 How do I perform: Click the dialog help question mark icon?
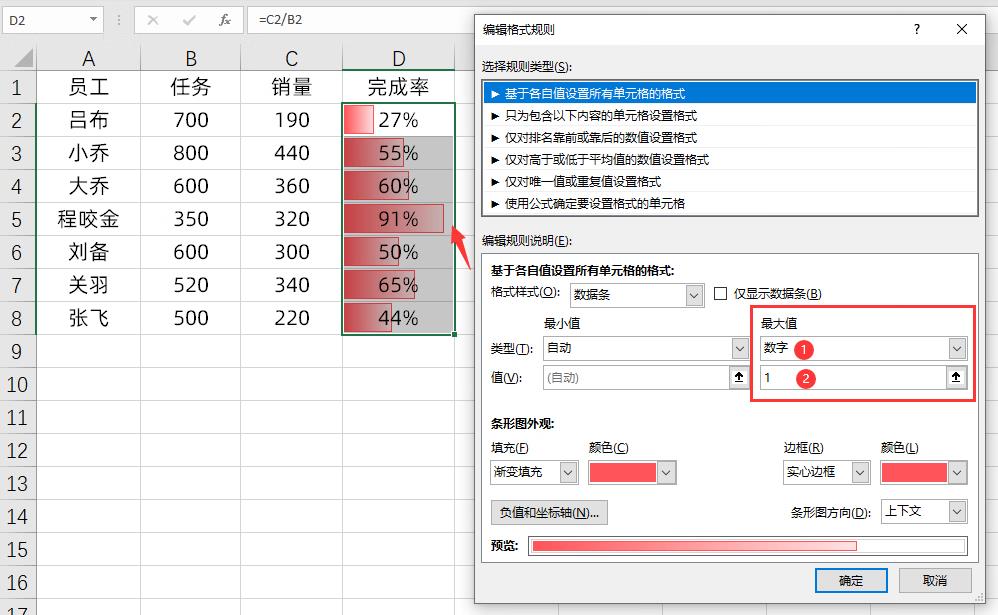point(916,30)
